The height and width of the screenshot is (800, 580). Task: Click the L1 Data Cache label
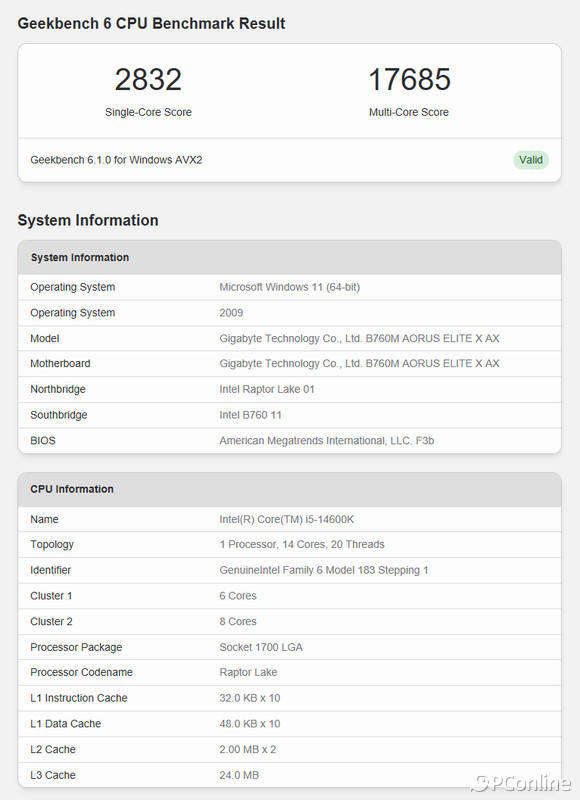coord(65,724)
